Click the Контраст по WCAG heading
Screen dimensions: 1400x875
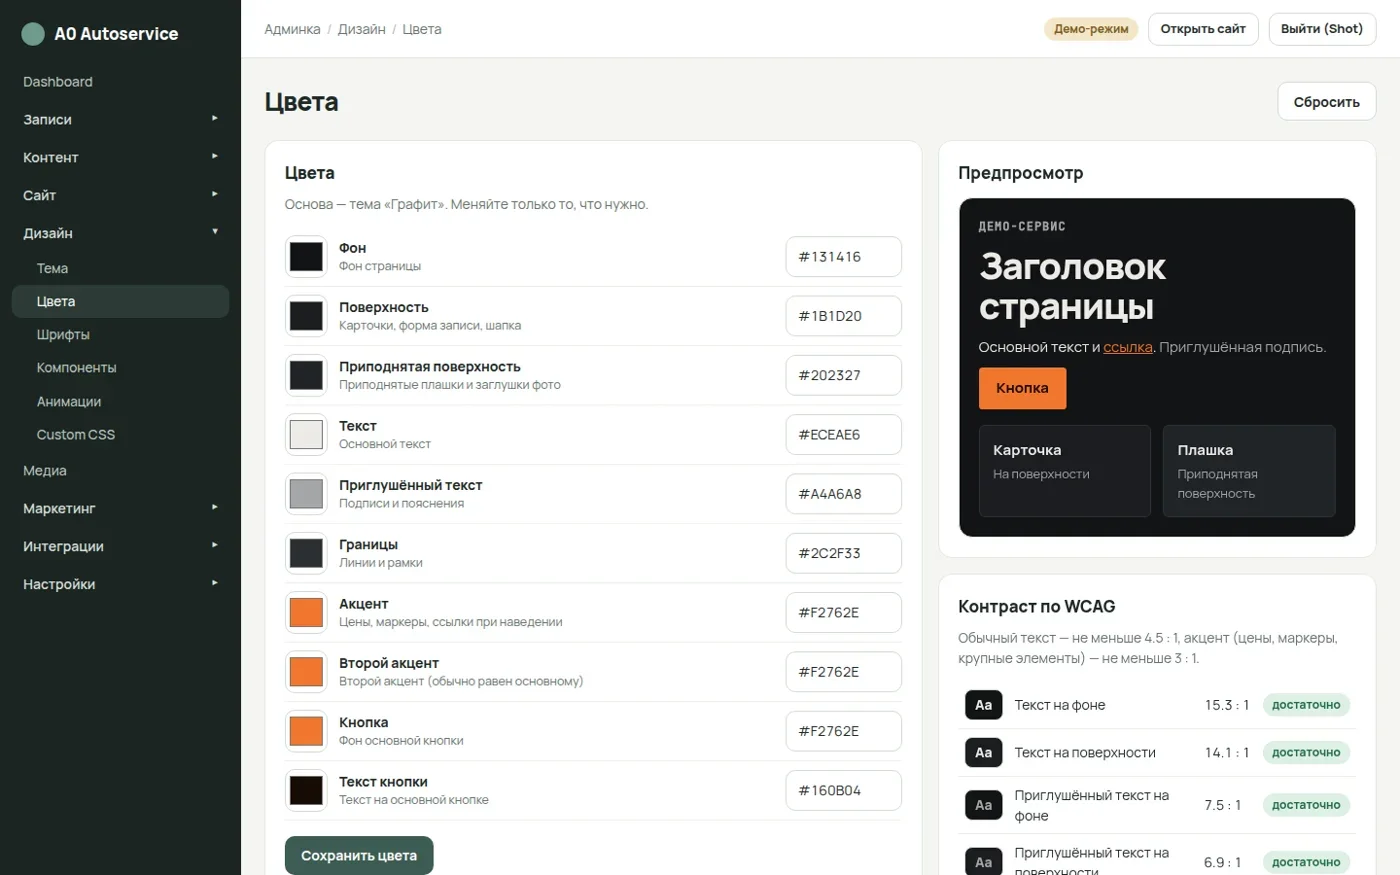pos(1036,607)
